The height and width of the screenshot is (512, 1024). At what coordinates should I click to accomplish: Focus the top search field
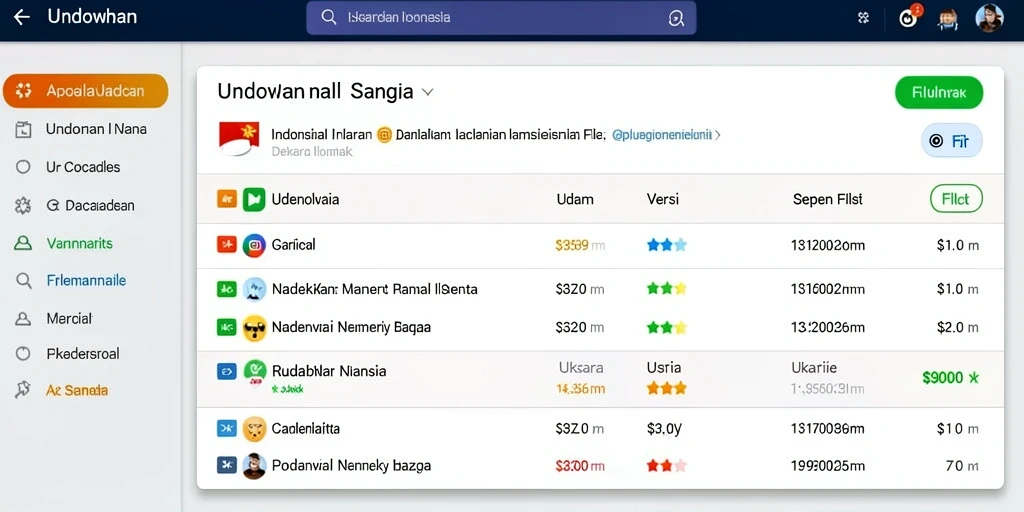coord(501,18)
